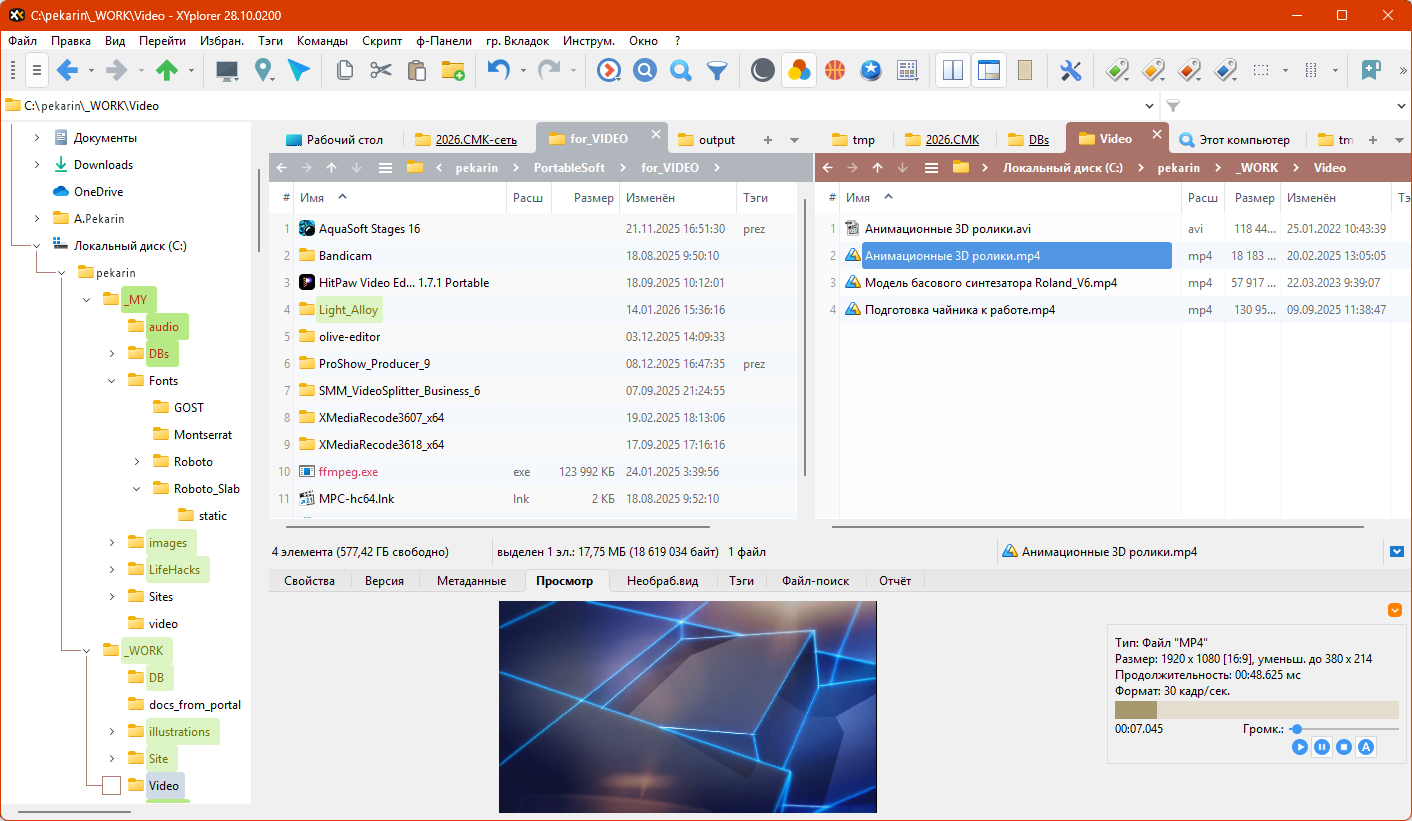The image size is (1412, 821).
Task: Open the address bar dropdown arrow
Action: (x=1149, y=106)
